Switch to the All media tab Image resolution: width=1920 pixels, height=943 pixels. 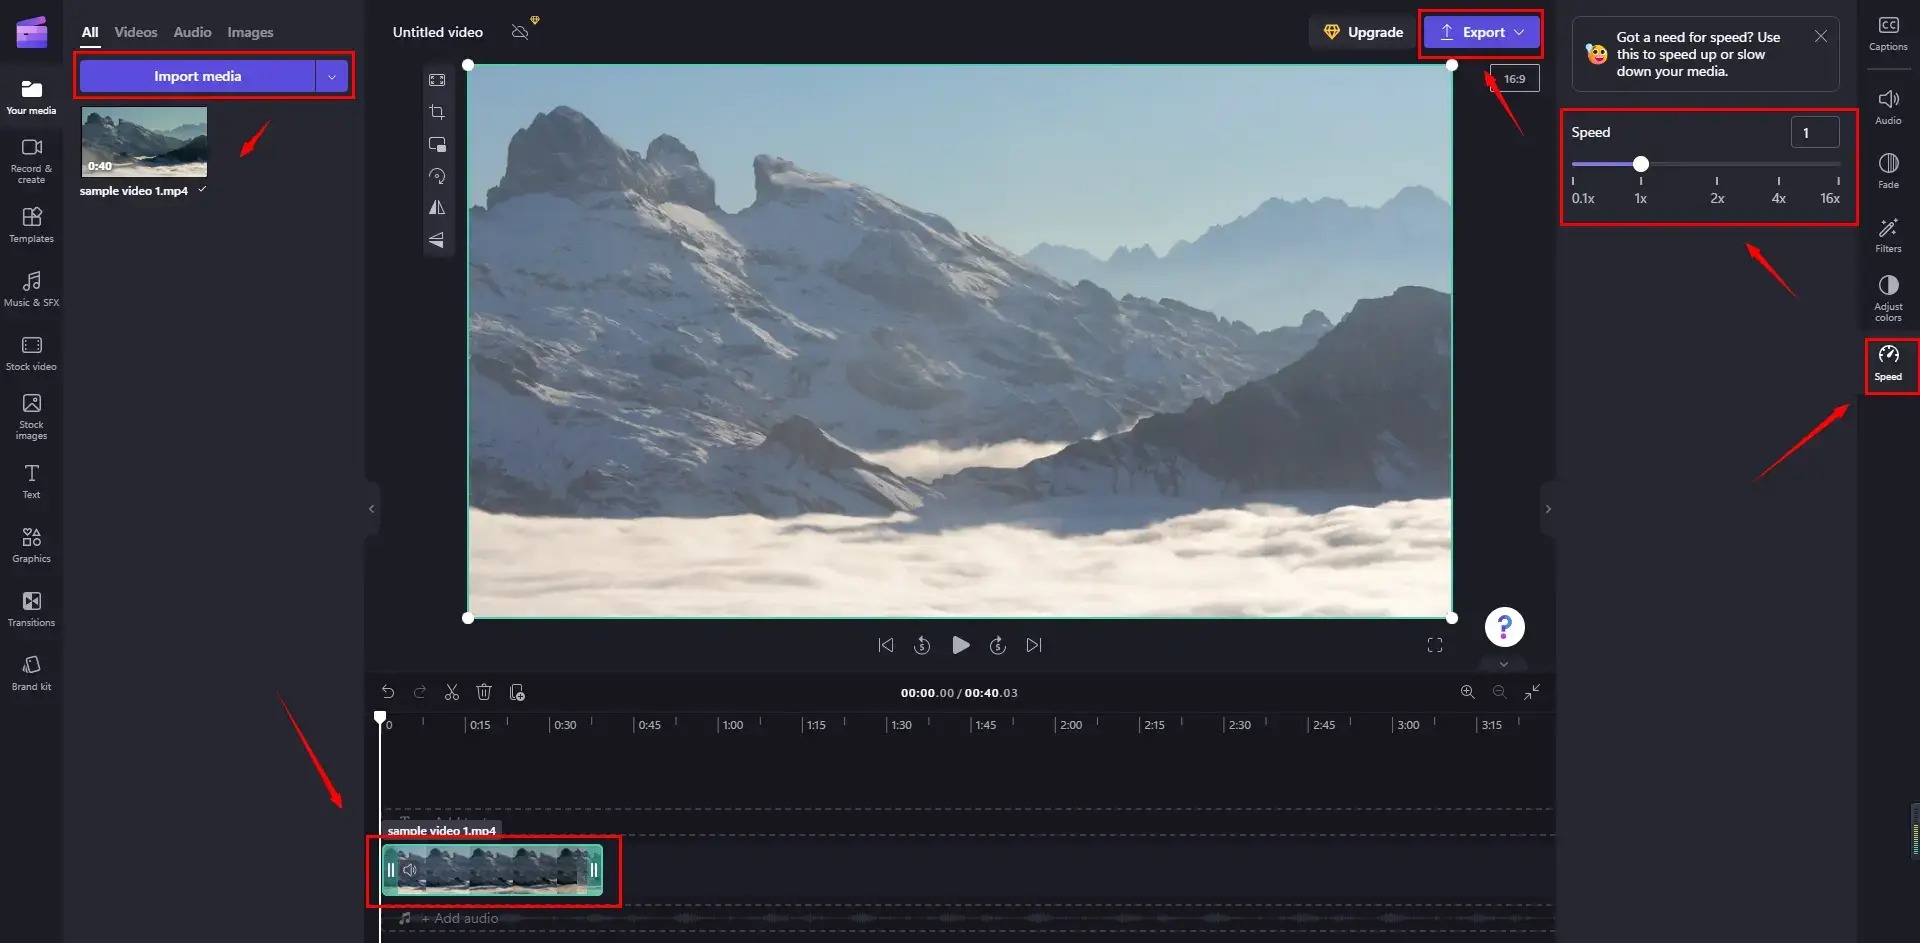point(90,32)
